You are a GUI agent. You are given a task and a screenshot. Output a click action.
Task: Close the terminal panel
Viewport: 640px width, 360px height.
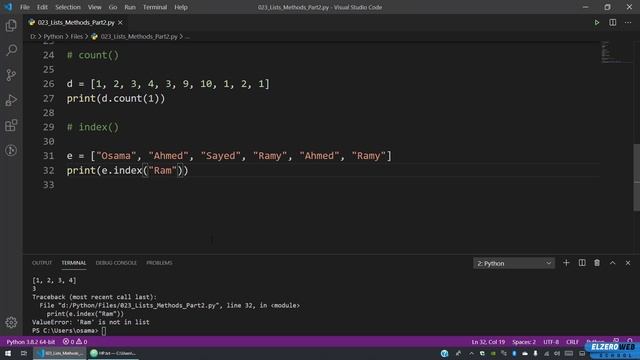tap(628, 263)
